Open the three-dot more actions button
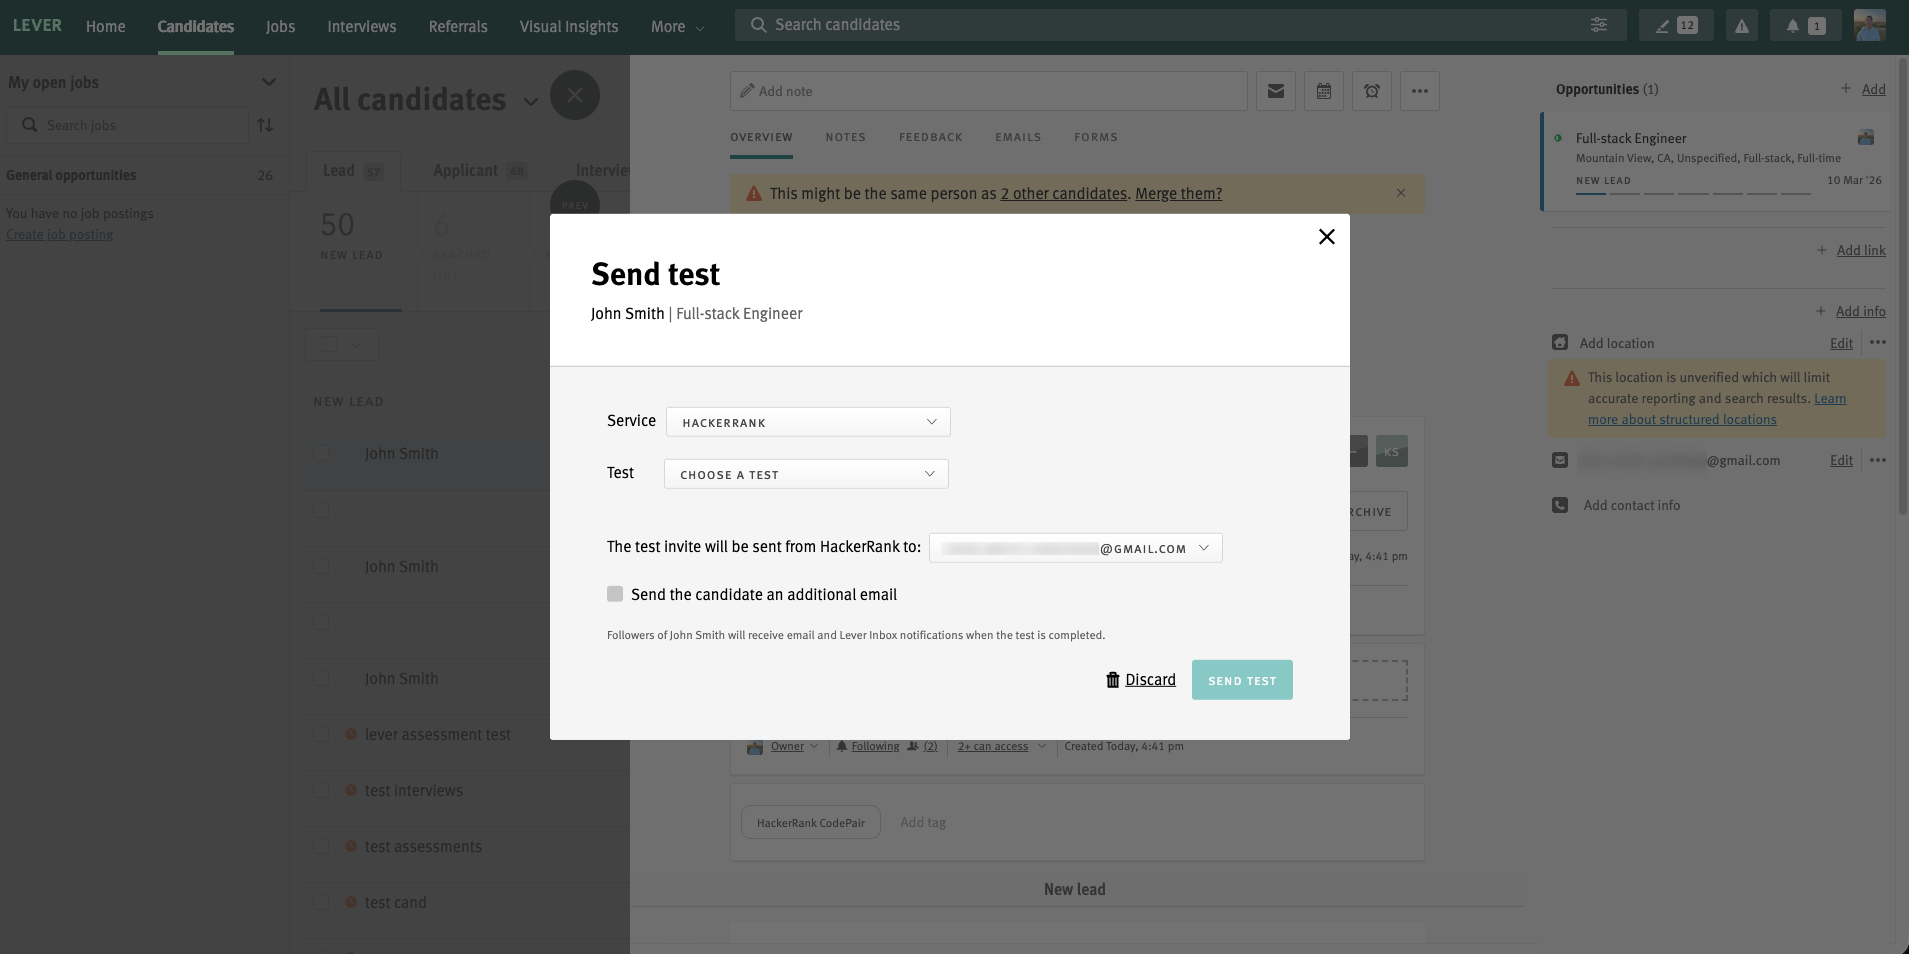1909x954 pixels. (x=1419, y=91)
